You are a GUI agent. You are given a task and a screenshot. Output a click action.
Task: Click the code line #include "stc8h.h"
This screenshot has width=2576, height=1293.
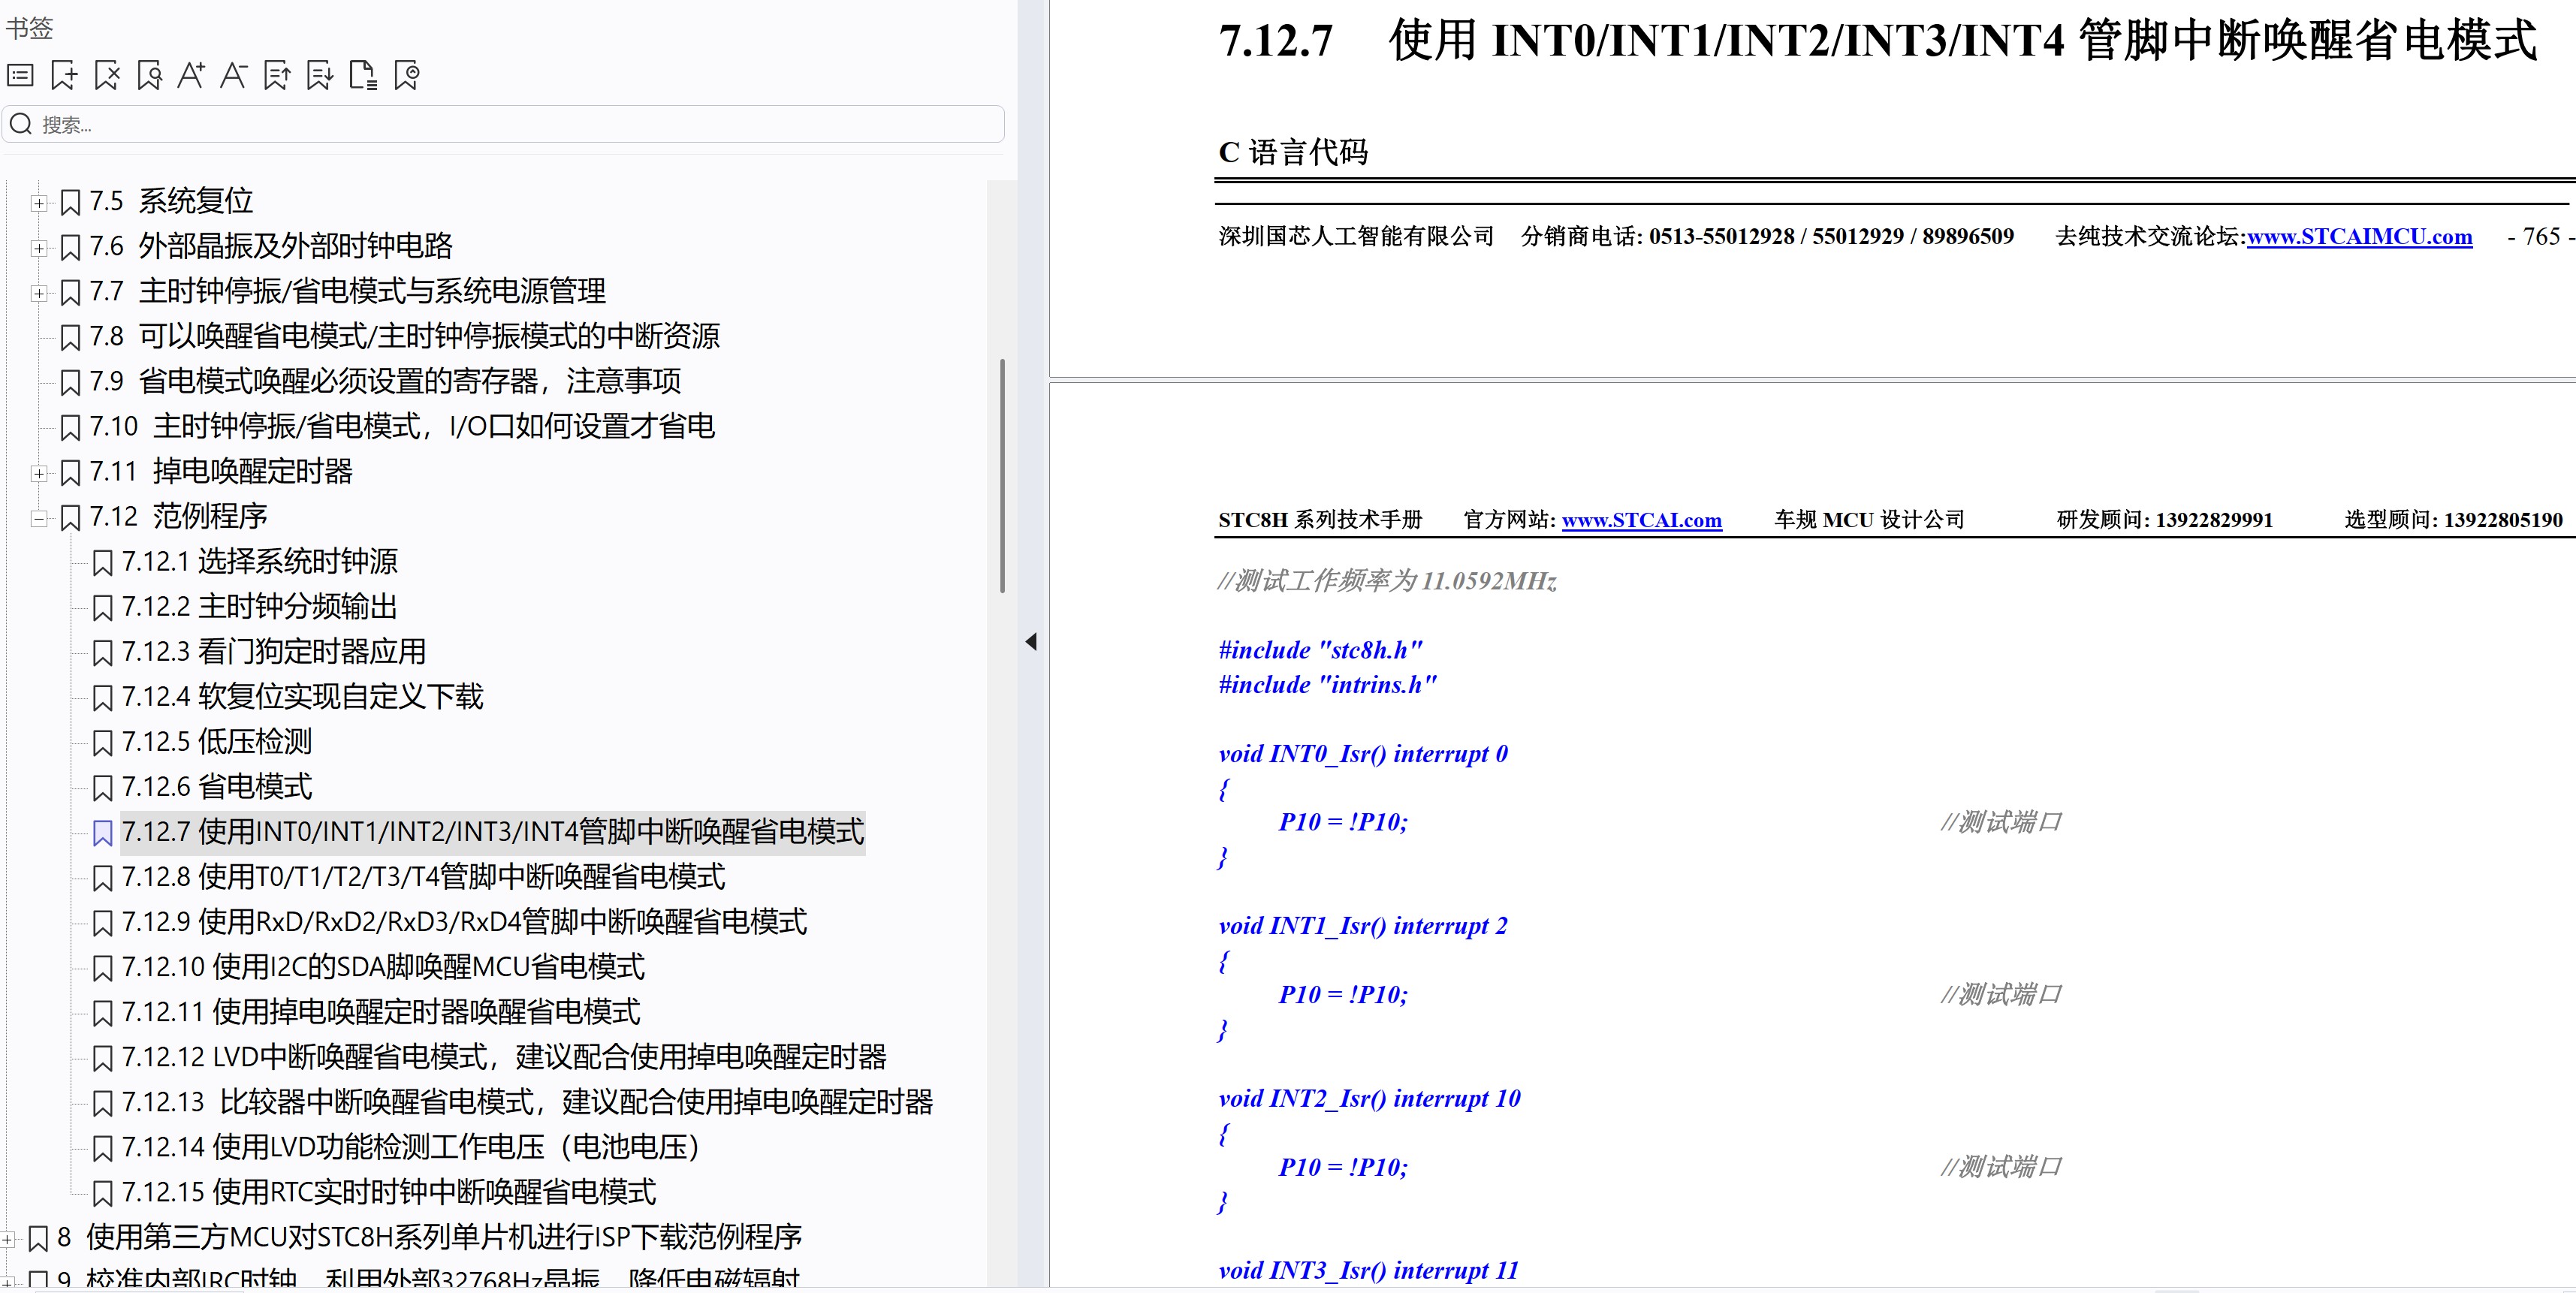click(x=1320, y=650)
